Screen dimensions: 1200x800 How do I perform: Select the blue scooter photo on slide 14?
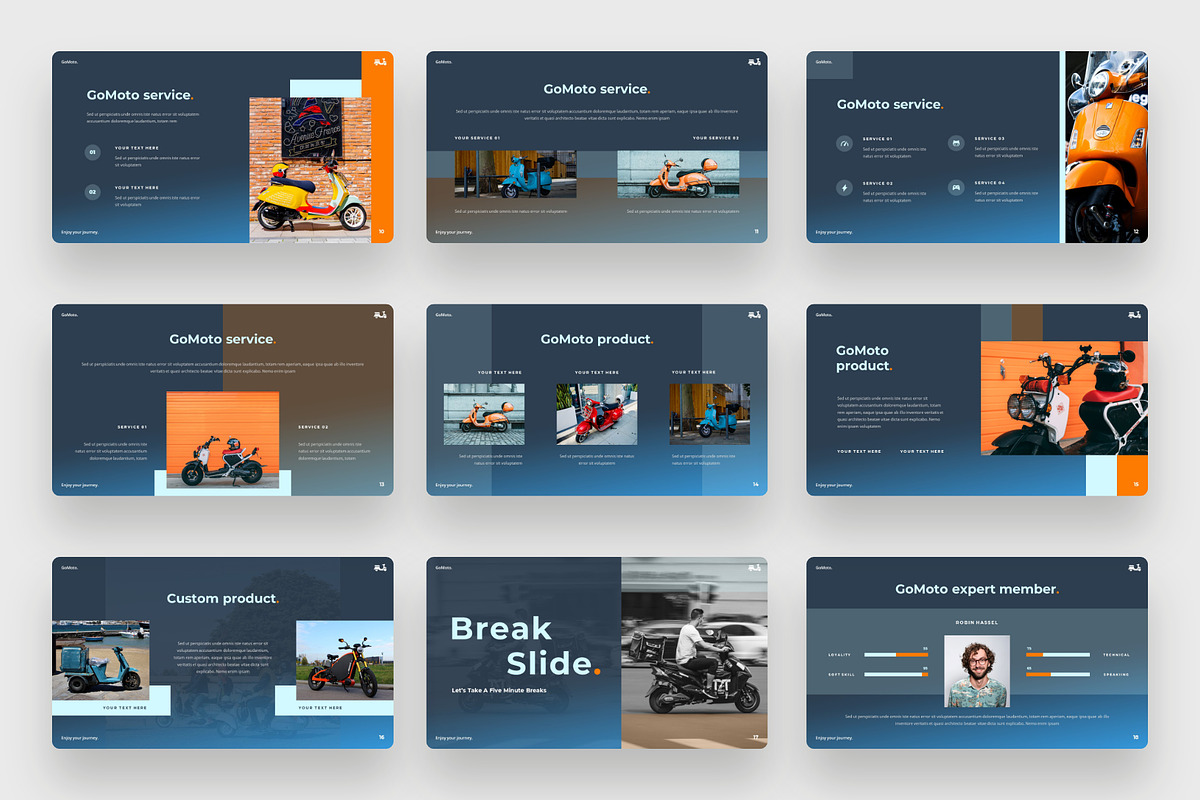click(710, 414)
